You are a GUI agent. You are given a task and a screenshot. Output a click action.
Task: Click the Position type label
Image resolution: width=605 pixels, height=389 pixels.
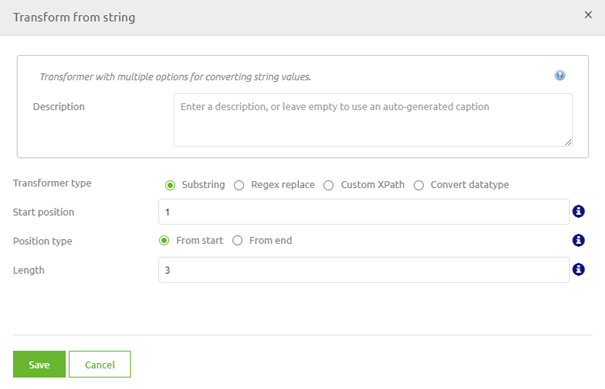pyautogui.click(x=42, y=241)
